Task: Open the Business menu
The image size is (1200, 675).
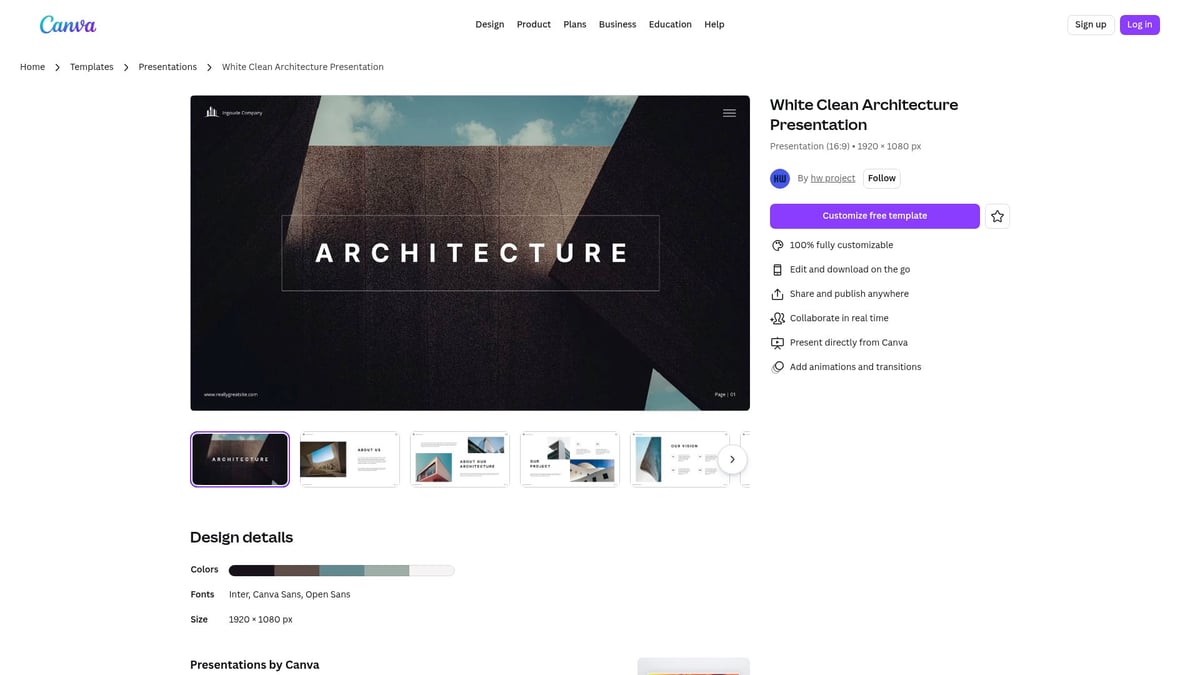Action: pyautogui.click(x=617, y=24)
